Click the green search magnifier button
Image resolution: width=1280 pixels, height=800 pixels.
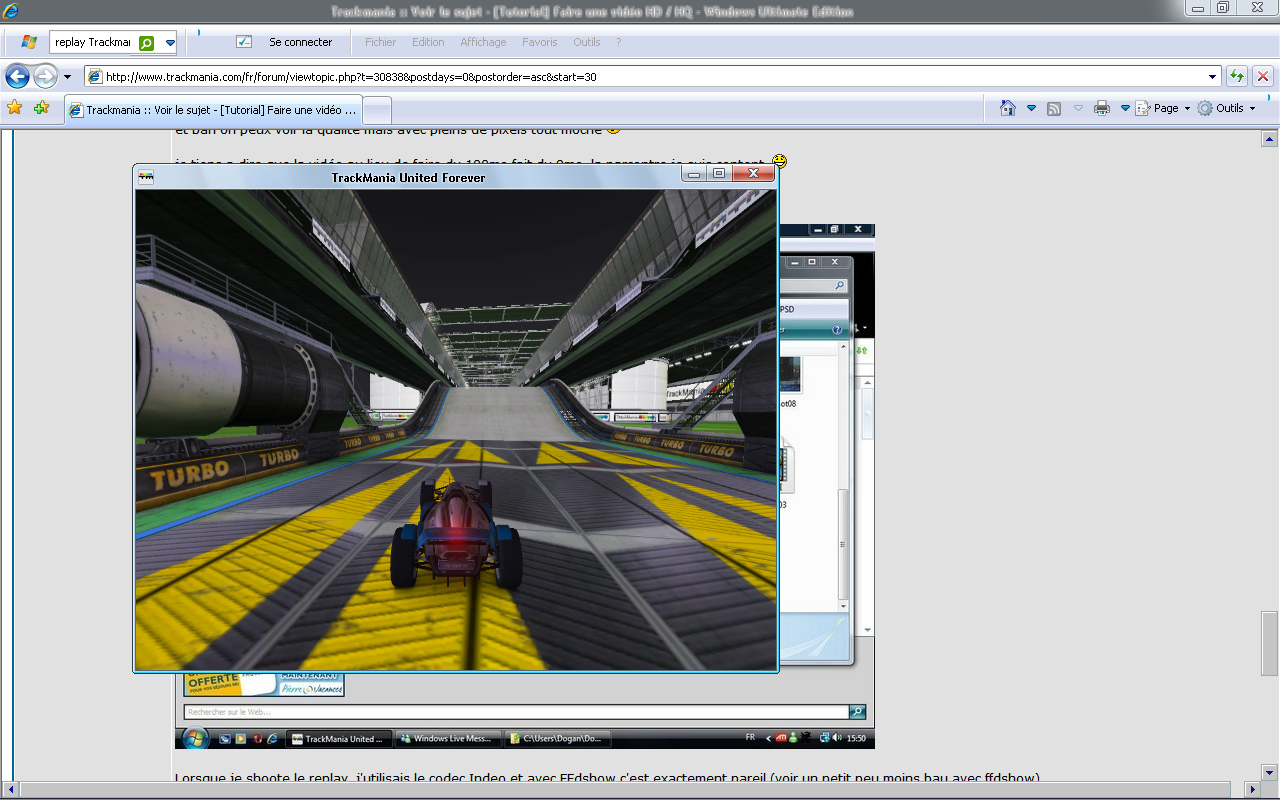pyautogui.click(x=147, y=43)
